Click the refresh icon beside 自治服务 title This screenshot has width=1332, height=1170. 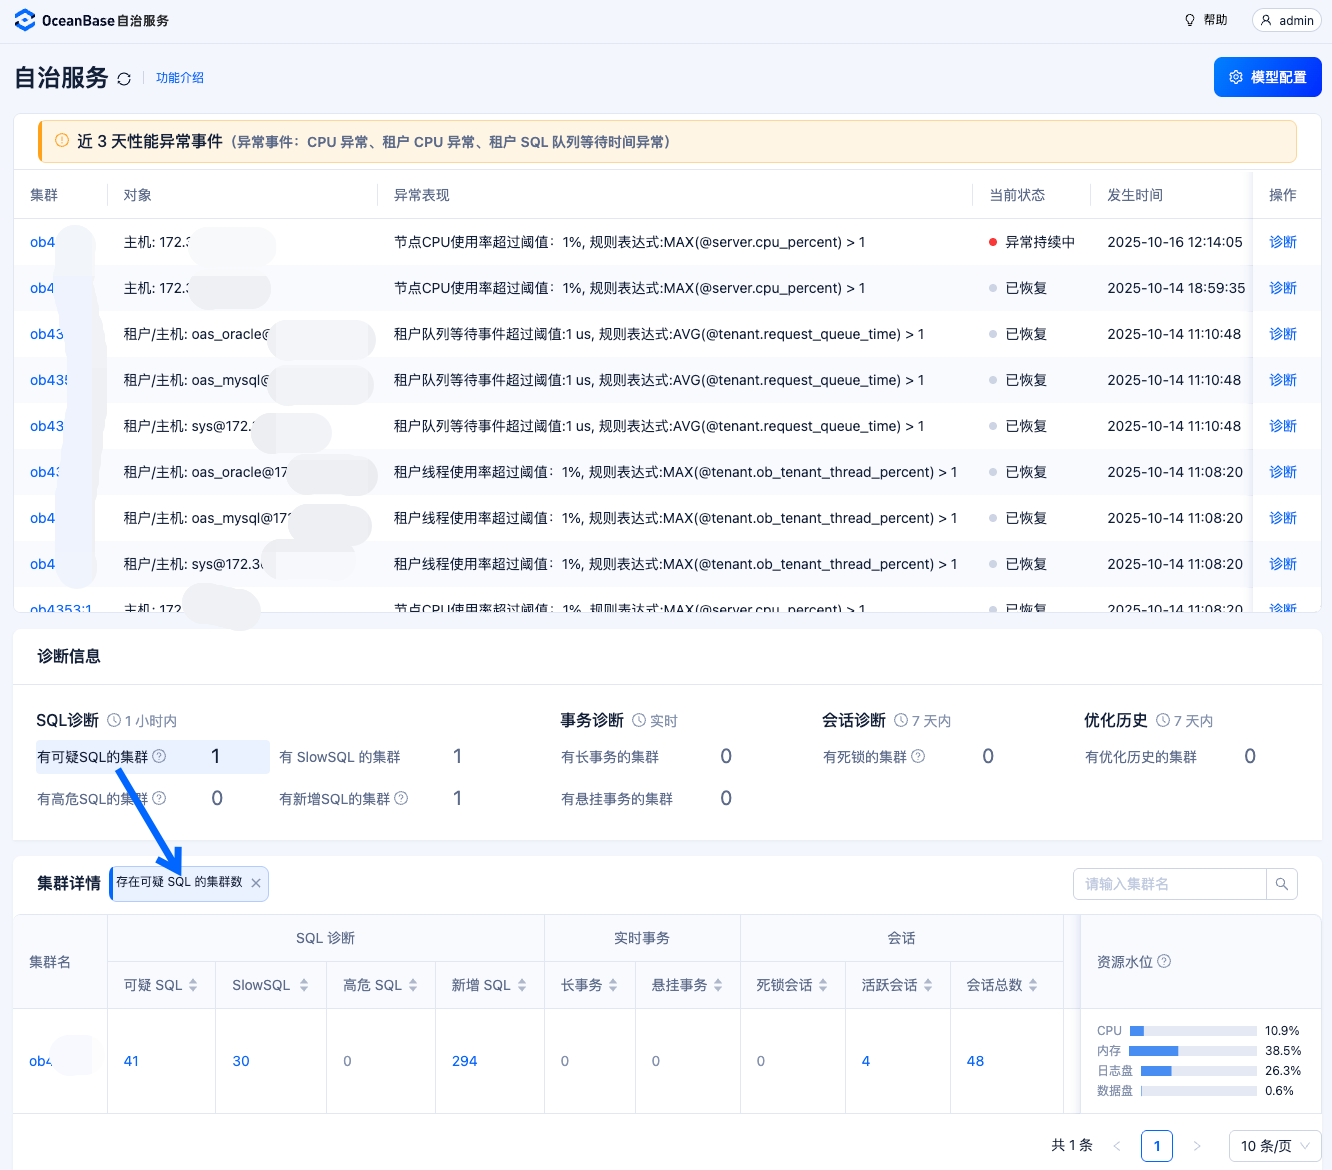[124, 79]
